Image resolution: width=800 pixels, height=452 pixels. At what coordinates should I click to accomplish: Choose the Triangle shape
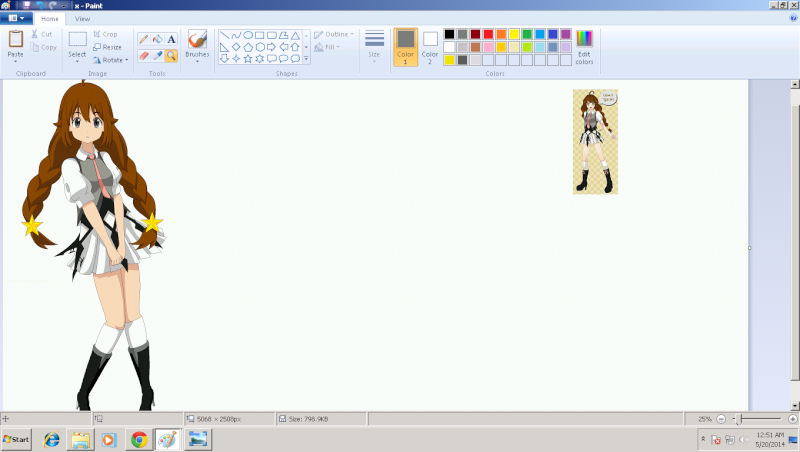tap(295, 35)
